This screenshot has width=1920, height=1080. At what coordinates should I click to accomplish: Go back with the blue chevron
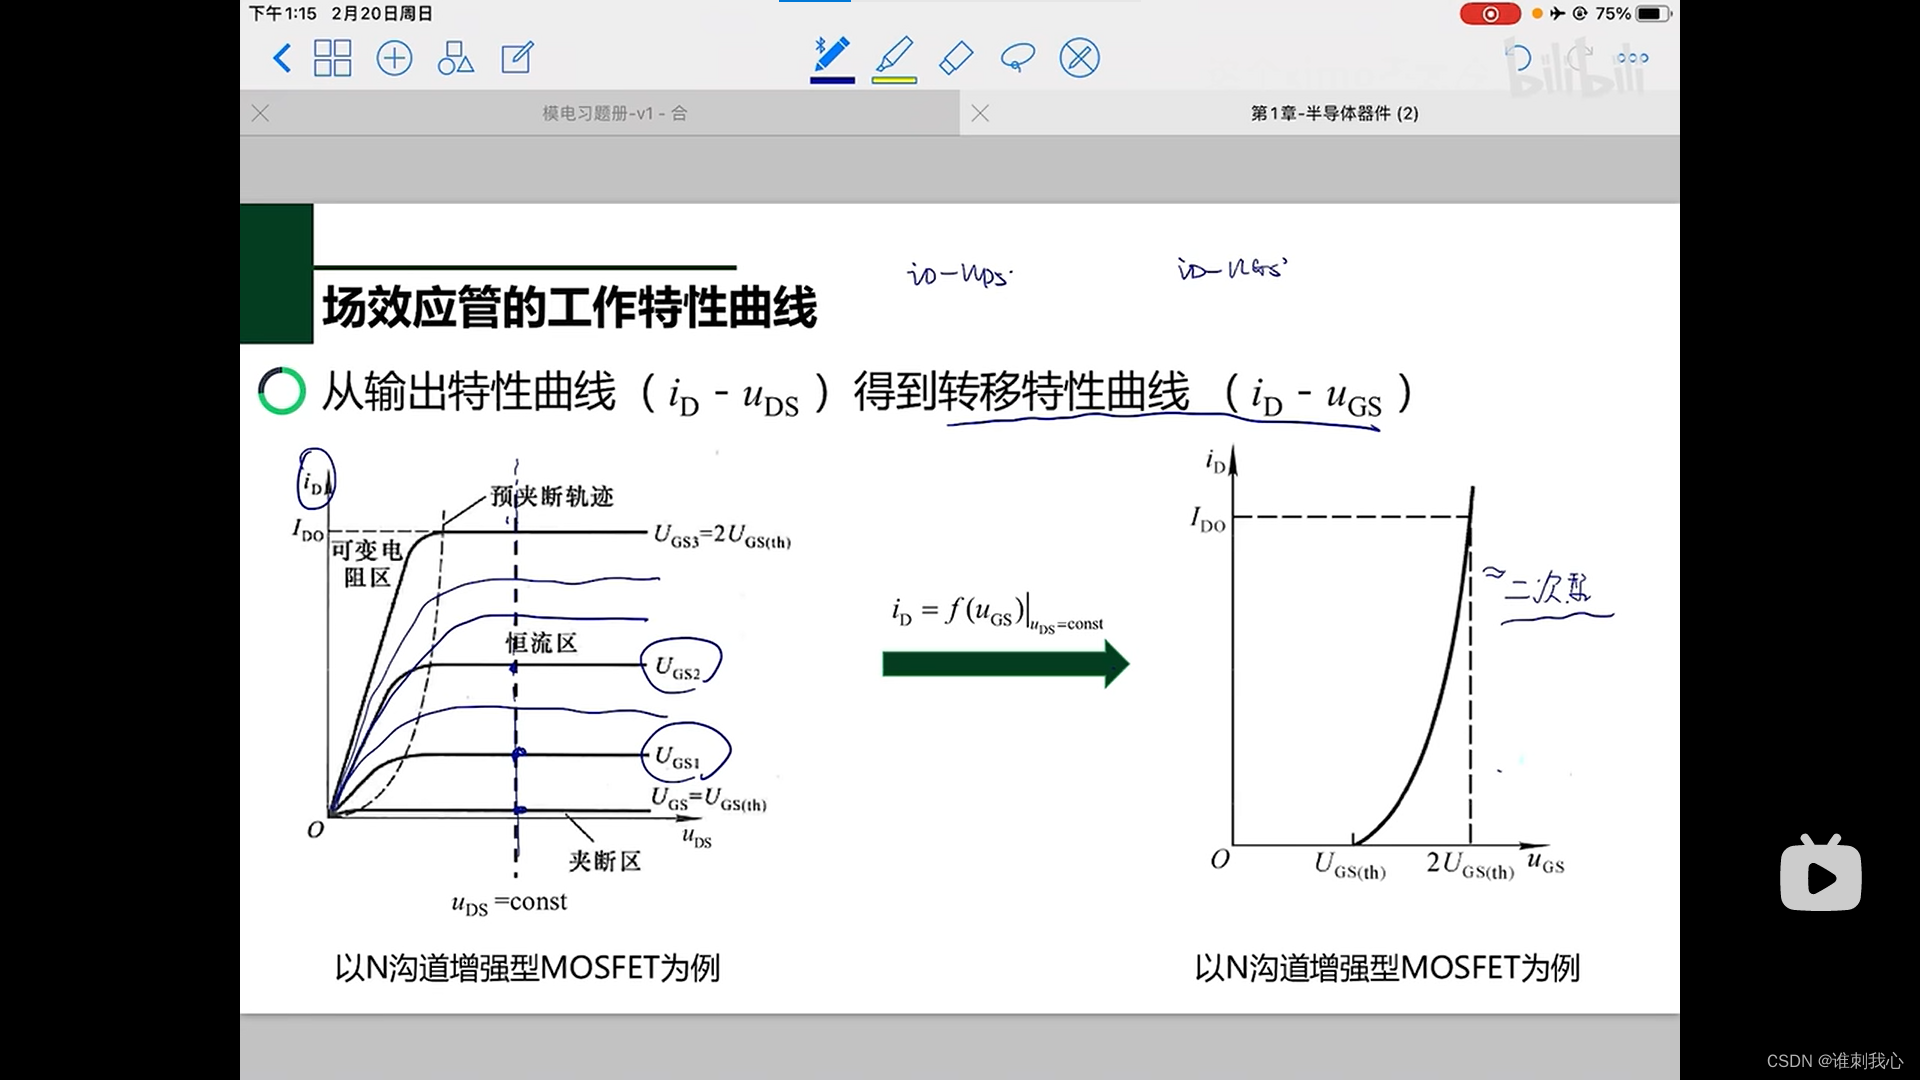[x=282, y=58]
